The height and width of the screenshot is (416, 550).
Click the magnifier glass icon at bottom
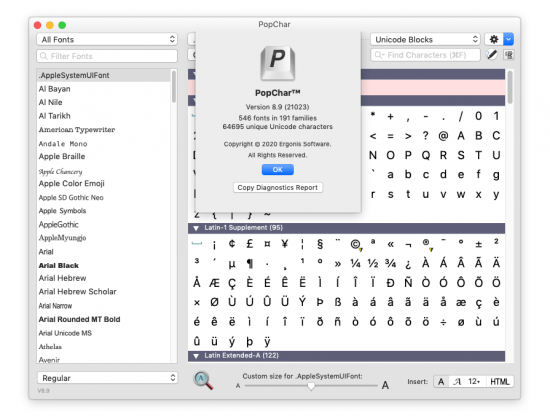pyautogui.click(x=203, y=381)
